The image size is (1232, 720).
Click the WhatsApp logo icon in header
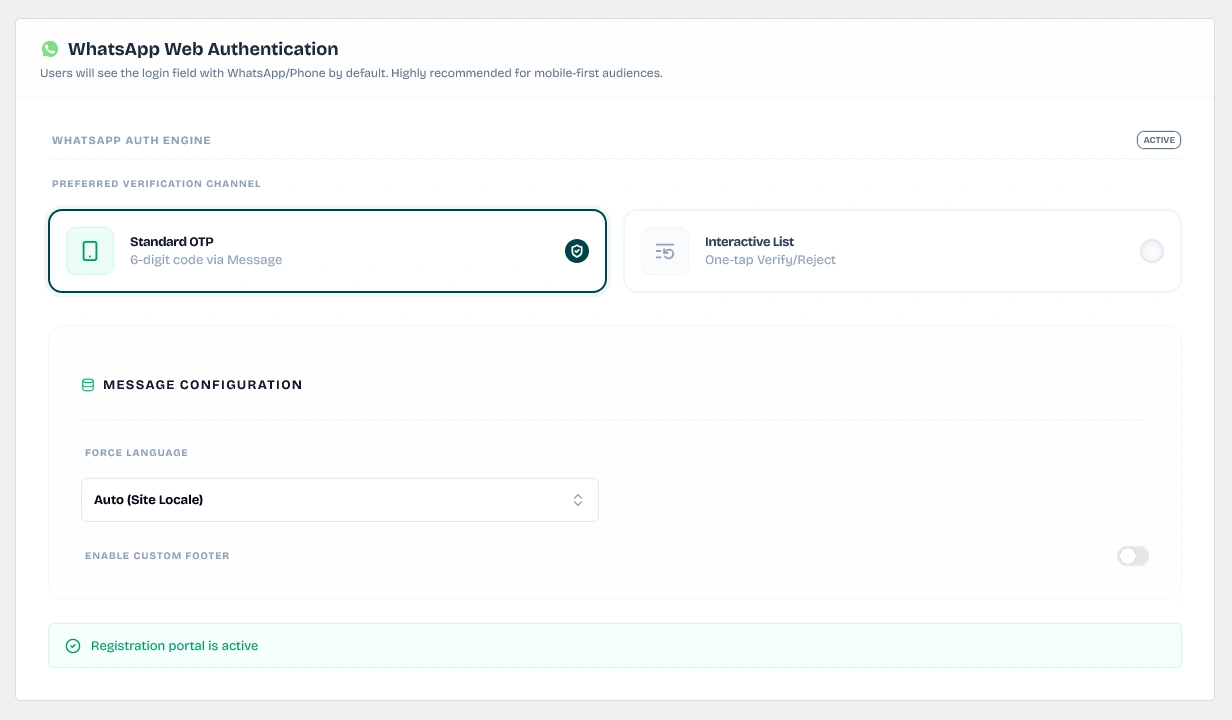[50, 49]
